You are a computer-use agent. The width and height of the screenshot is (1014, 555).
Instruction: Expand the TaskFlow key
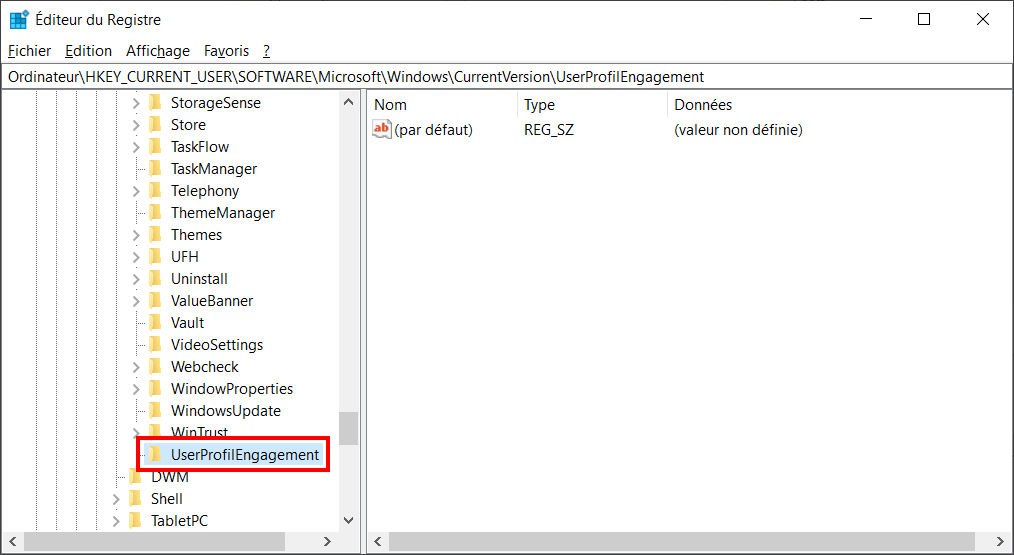136,147
